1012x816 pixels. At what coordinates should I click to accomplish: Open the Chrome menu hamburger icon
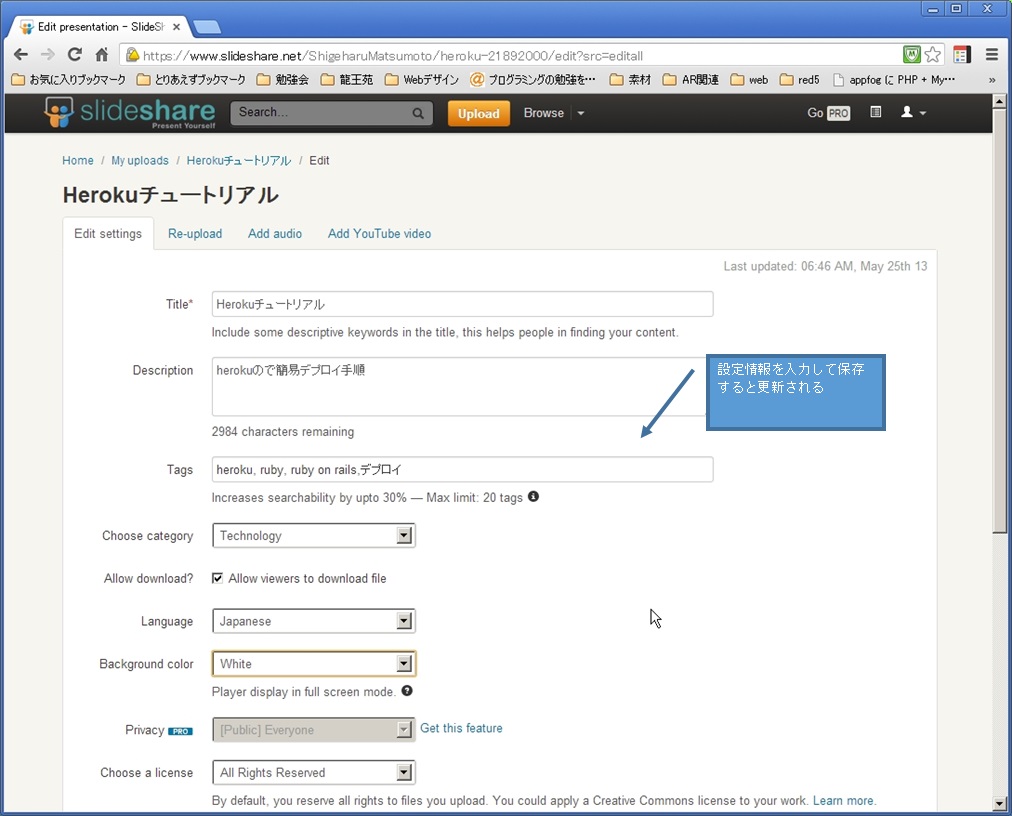coord(992,55)
